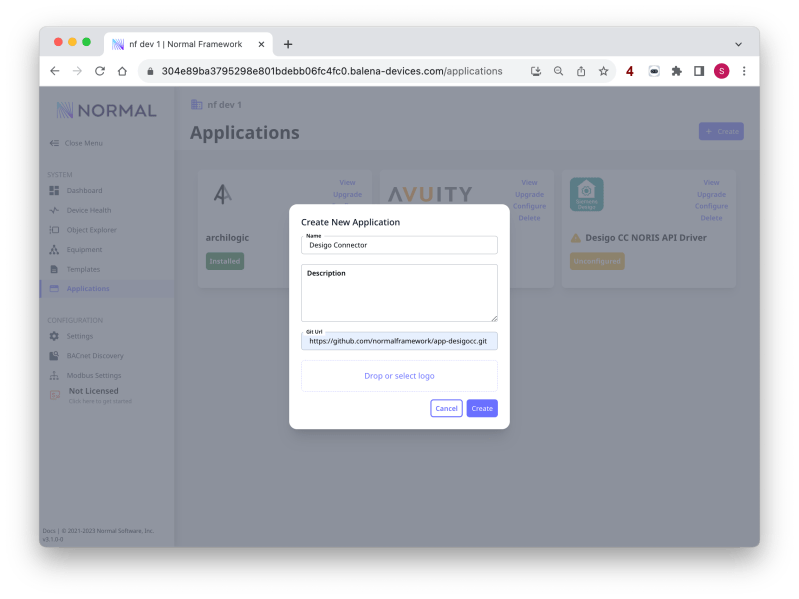Screen dimensions: 799x599
Task: Go to the browser home icon
Action: pos(122,71)
